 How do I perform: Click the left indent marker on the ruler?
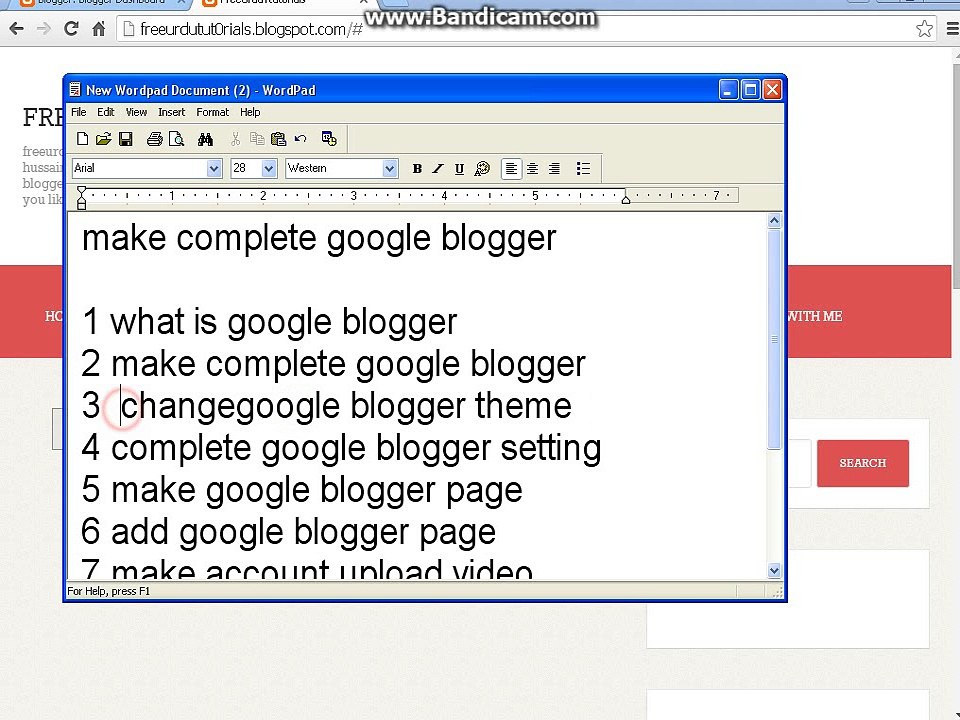point(81,198)
